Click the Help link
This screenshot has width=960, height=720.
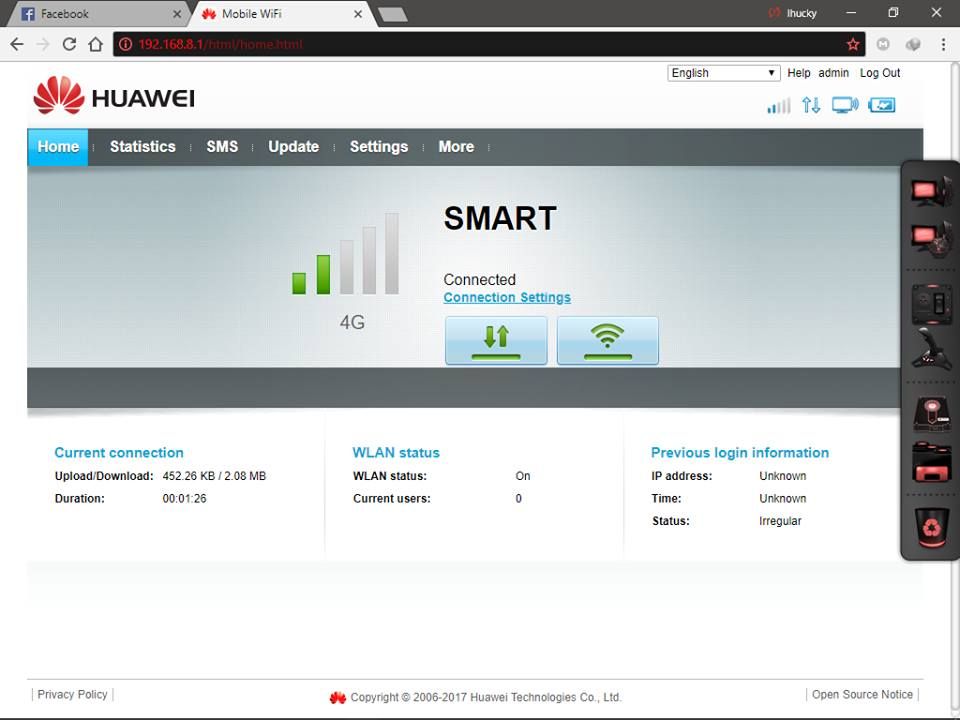pyautogui.click(x=798, y=73)
